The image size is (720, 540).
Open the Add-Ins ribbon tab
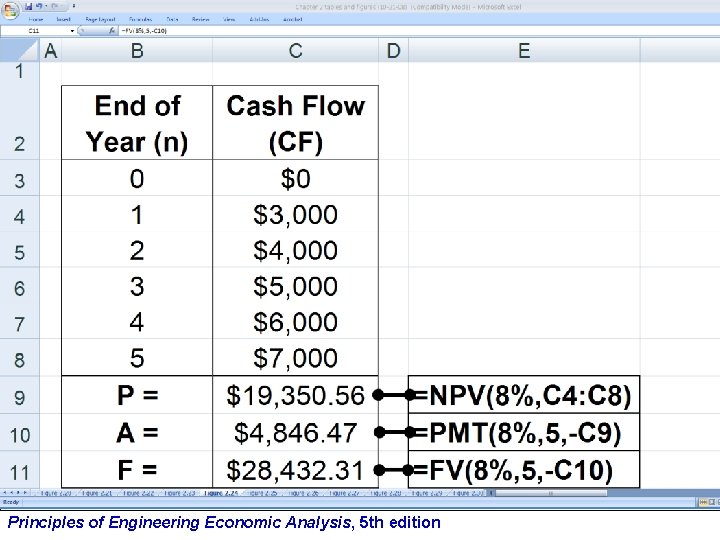[259, 19]
